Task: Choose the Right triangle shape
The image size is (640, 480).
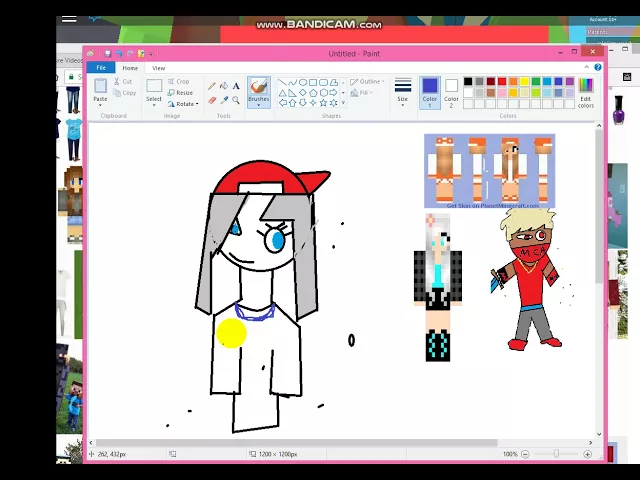Action: click(293, 93)
